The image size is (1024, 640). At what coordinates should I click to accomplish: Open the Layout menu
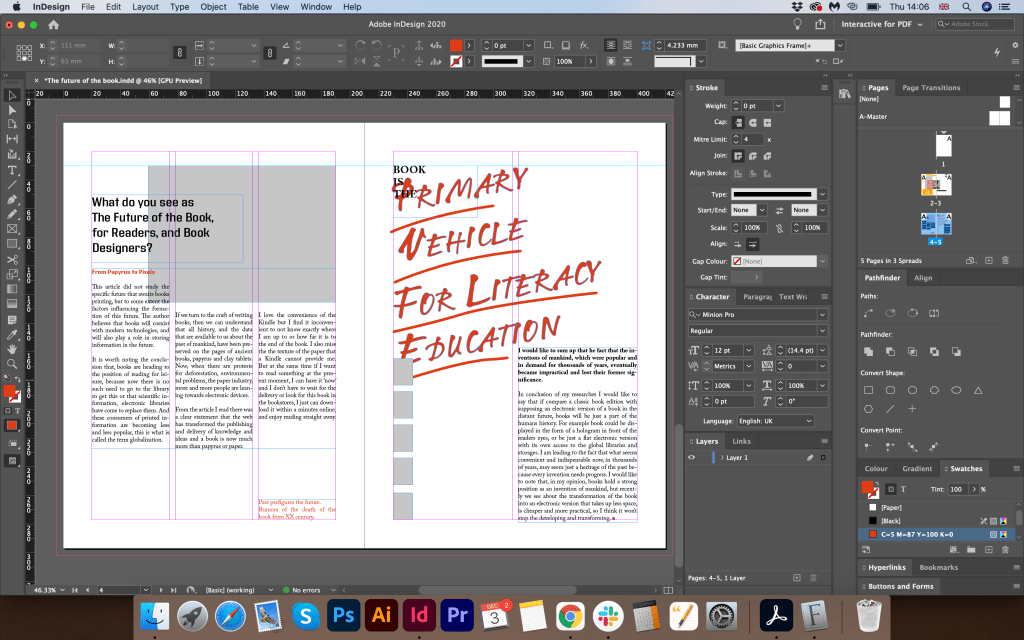[145, 7]
